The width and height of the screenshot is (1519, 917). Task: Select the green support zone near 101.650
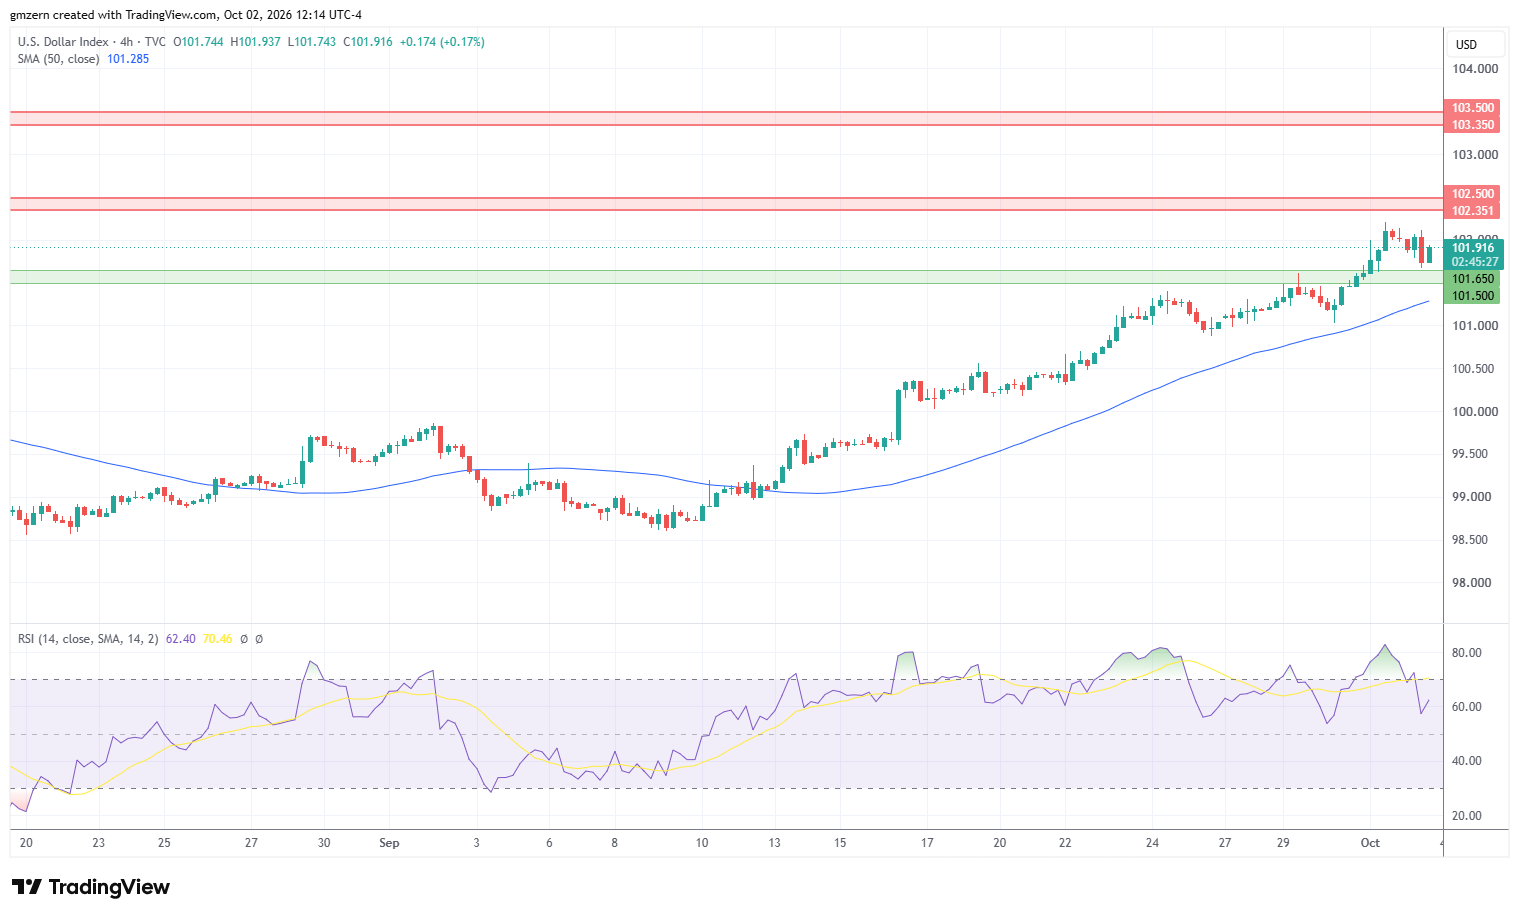point(727,277)
